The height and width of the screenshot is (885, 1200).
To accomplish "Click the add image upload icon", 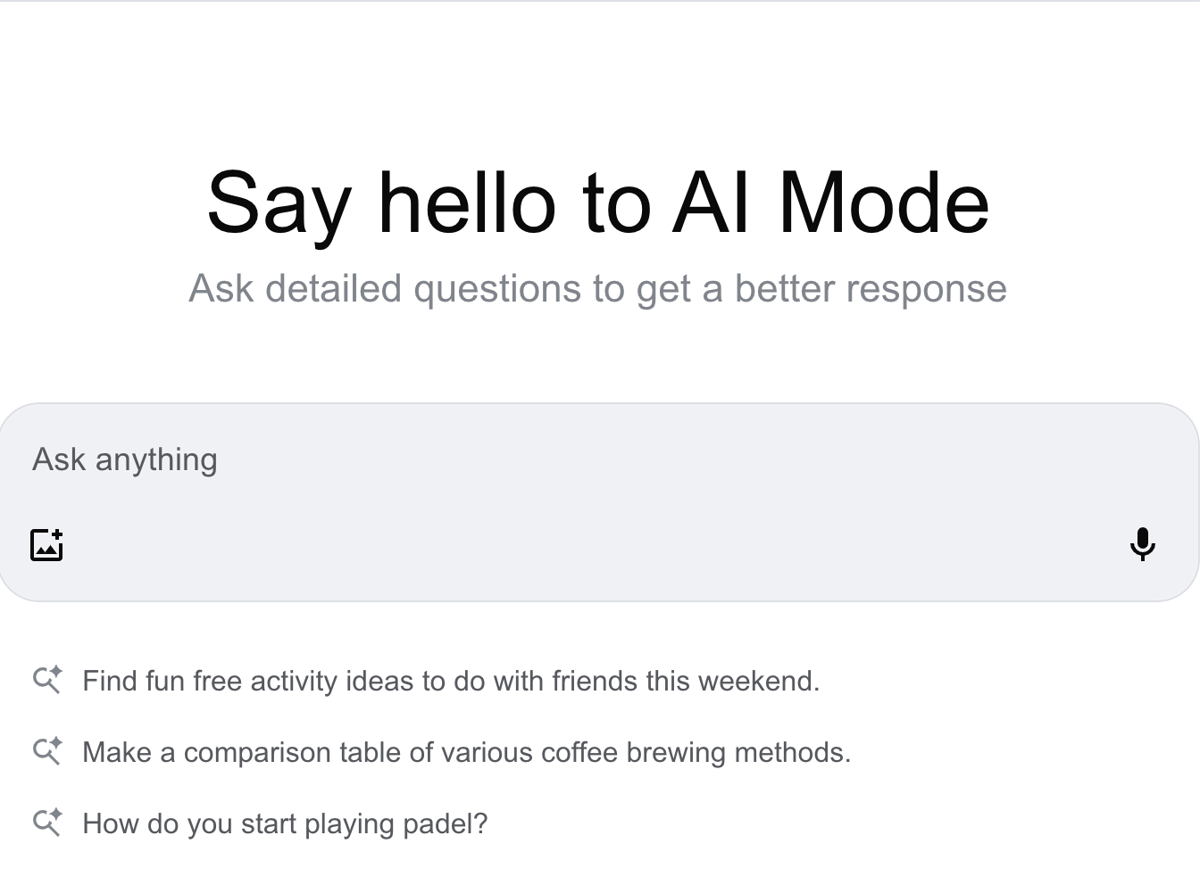I will click(x=47, y=545).
